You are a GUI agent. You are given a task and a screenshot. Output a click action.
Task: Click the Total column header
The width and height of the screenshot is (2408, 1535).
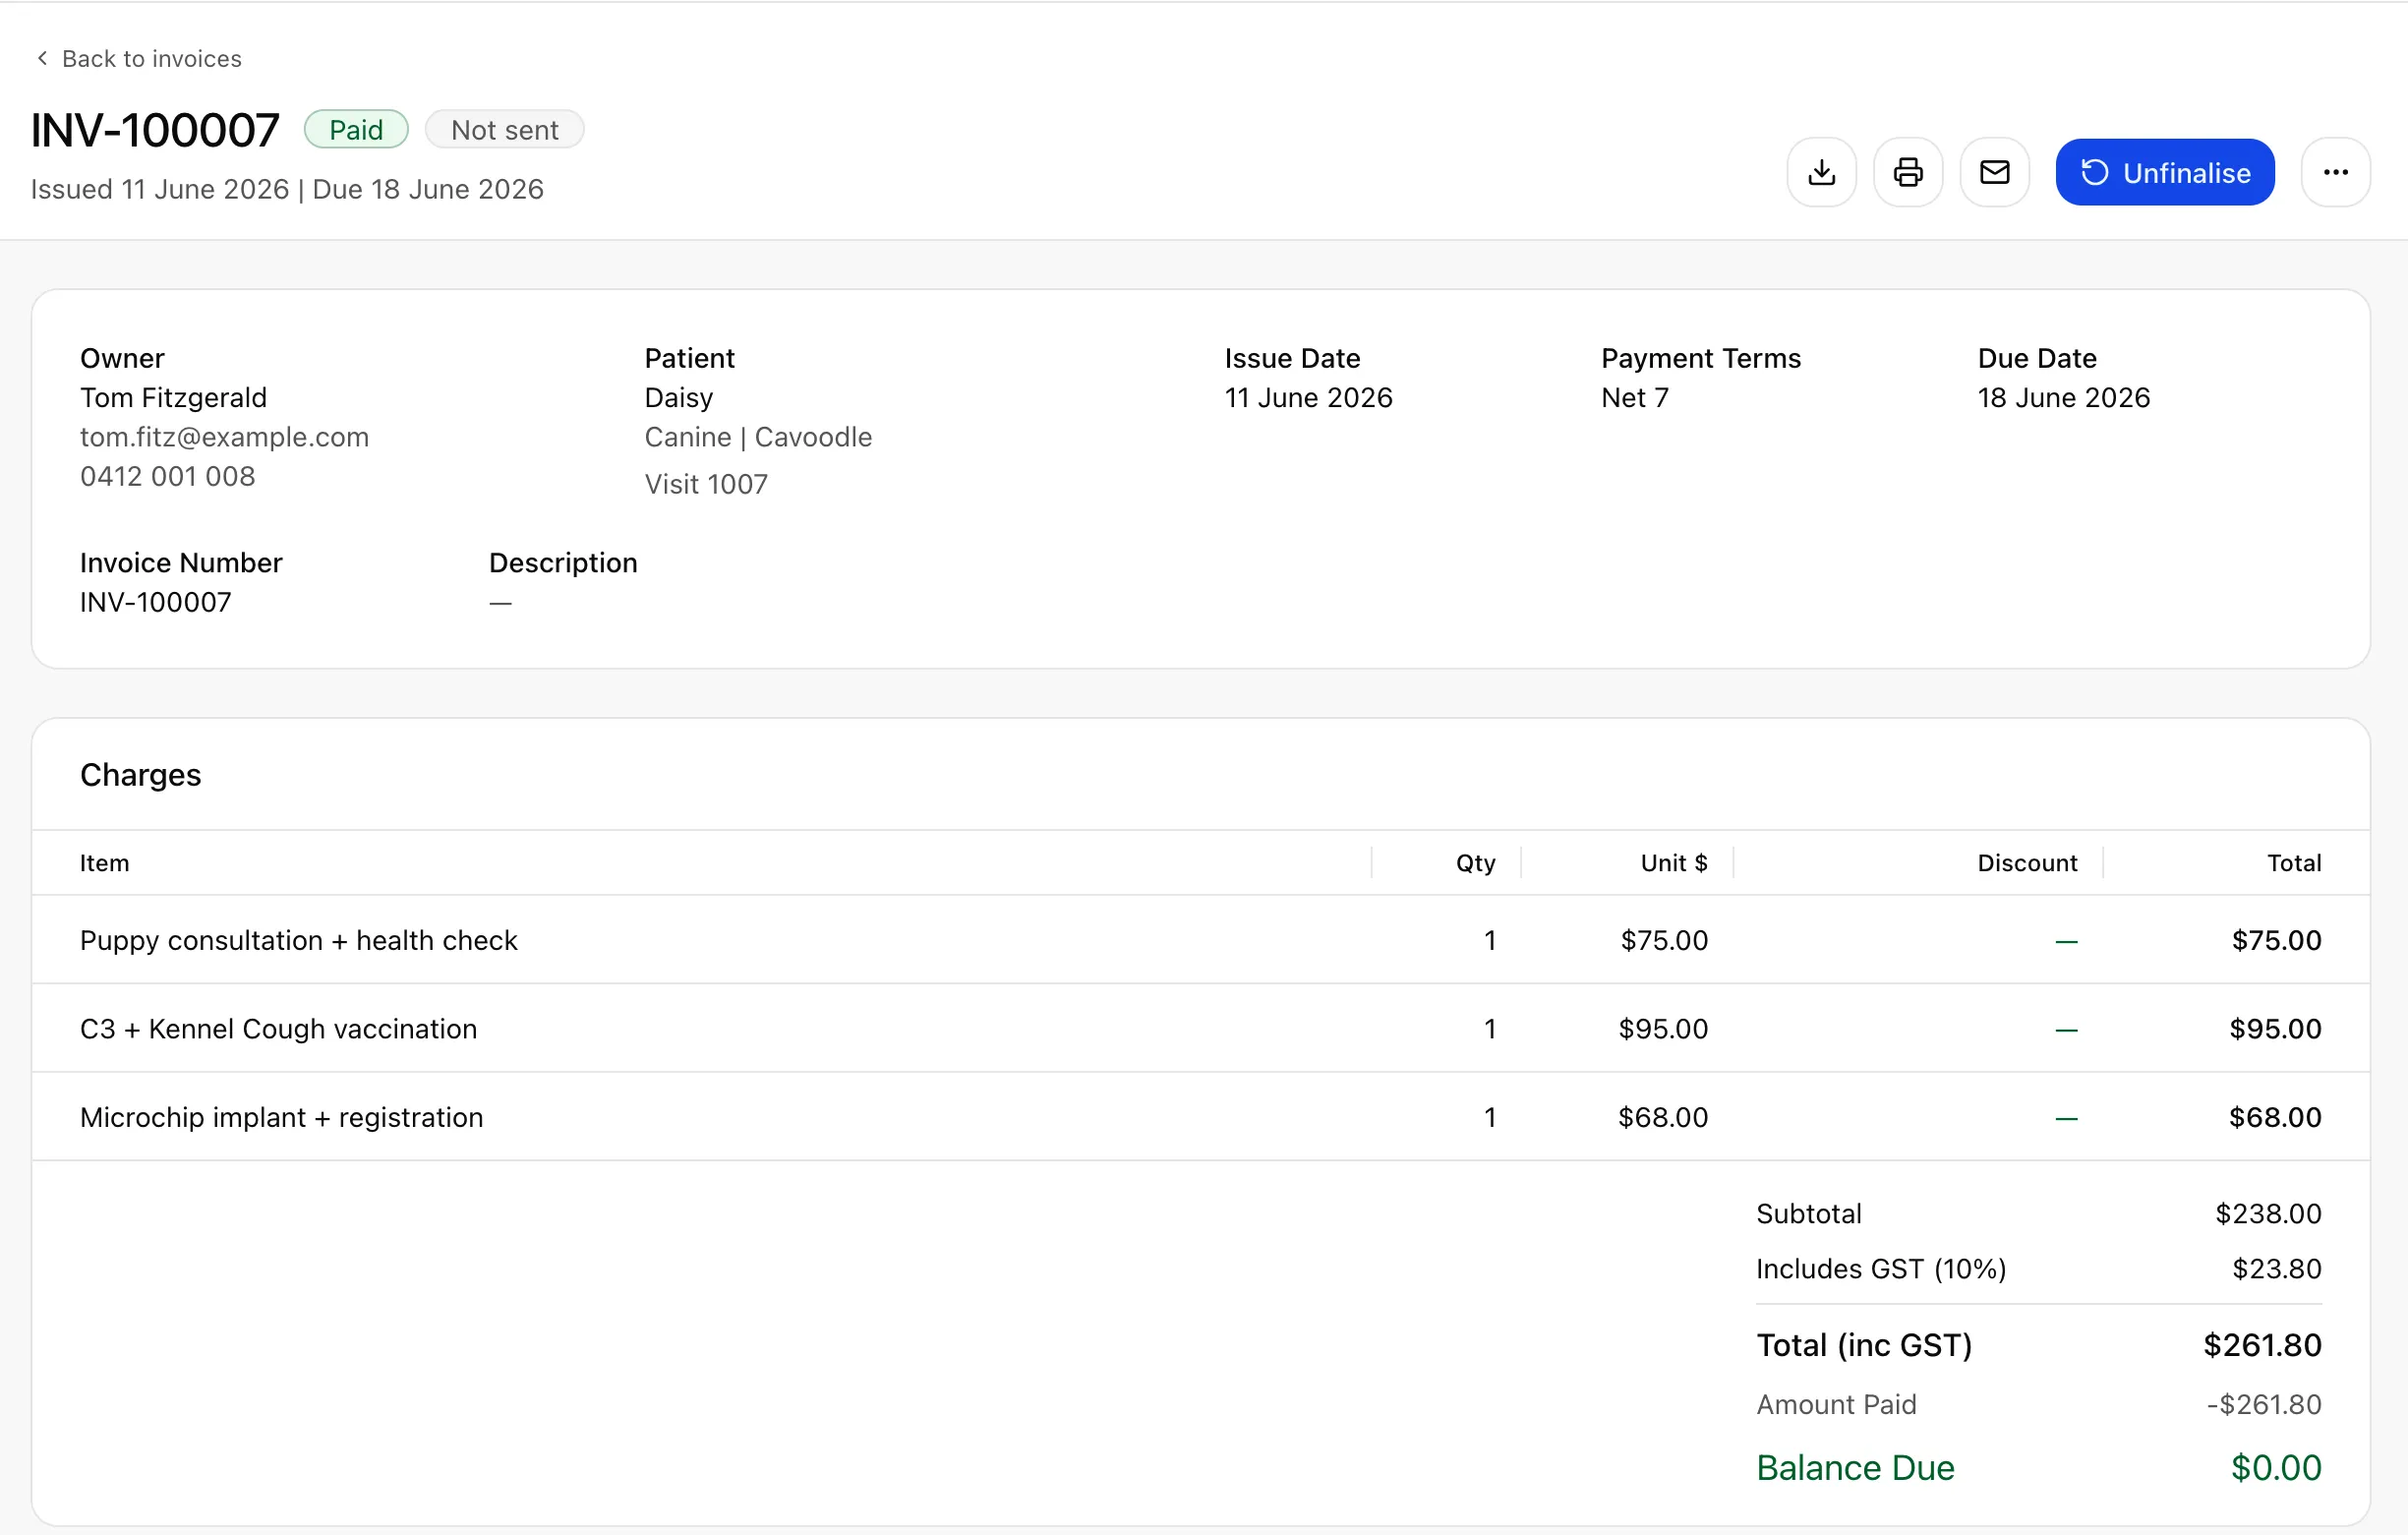click(2293, 863)
